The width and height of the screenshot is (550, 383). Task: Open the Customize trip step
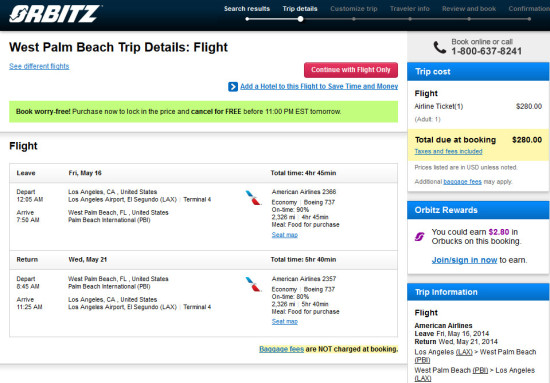[354, 9]
